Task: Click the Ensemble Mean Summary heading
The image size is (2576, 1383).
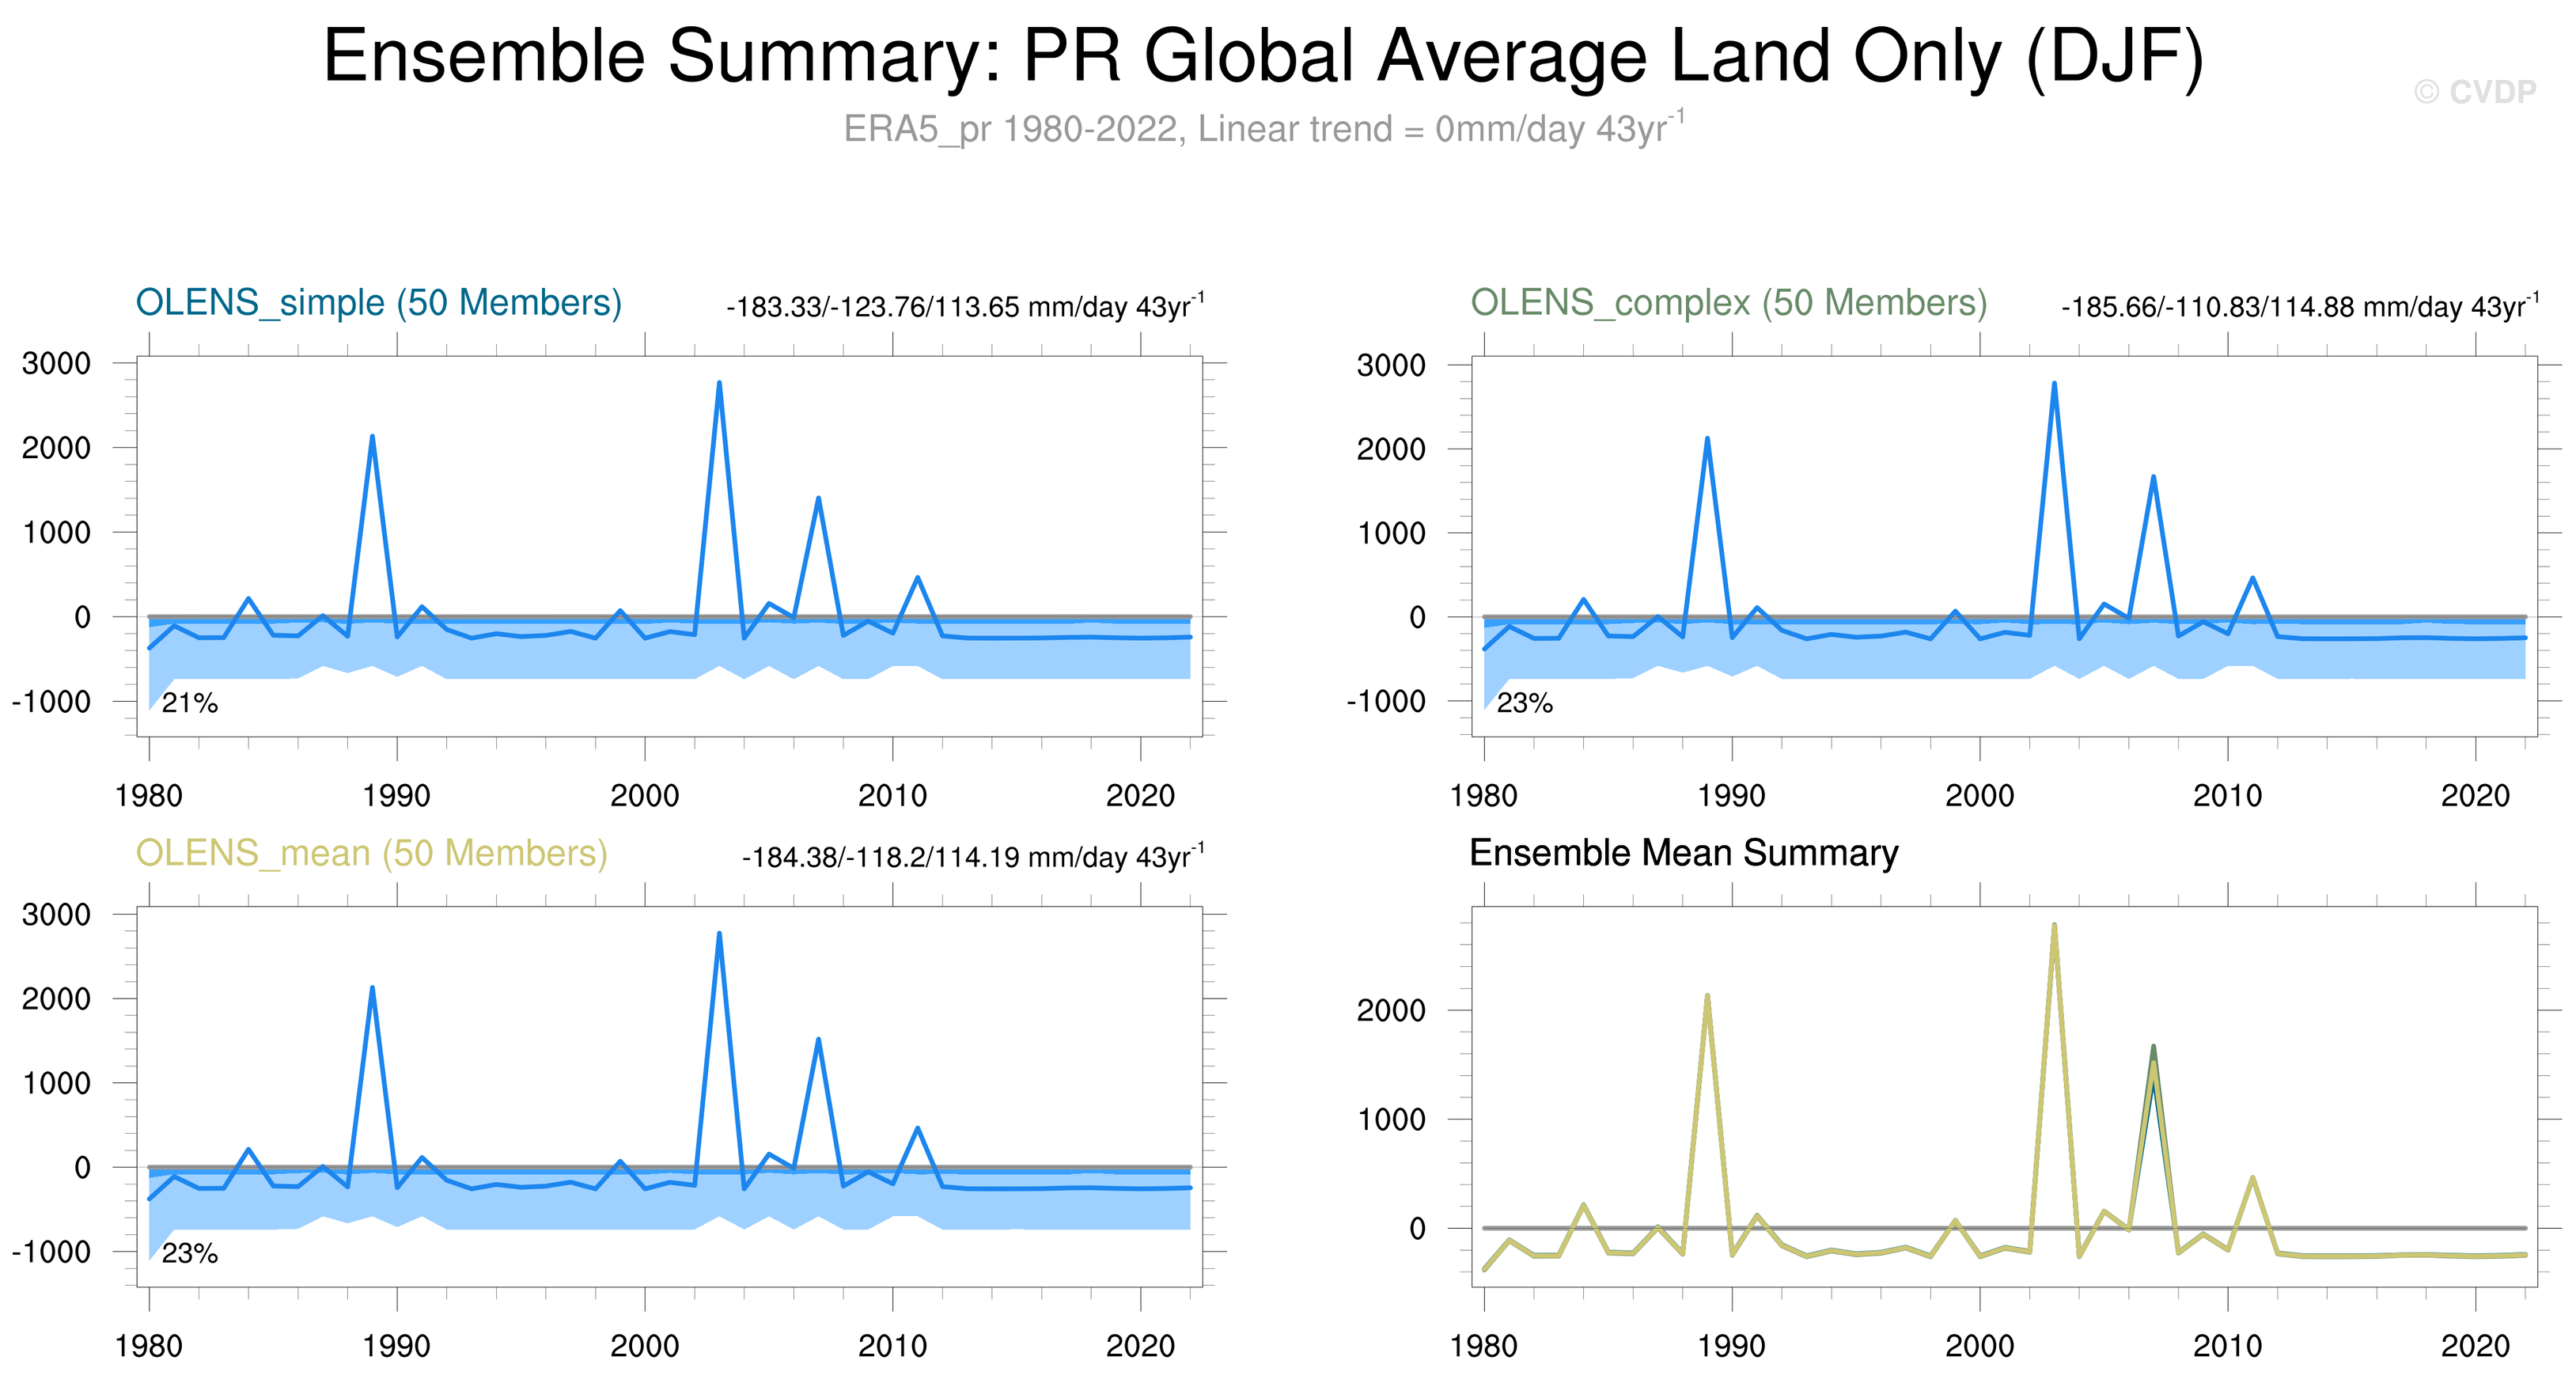Action: [x=1683, y=853]
